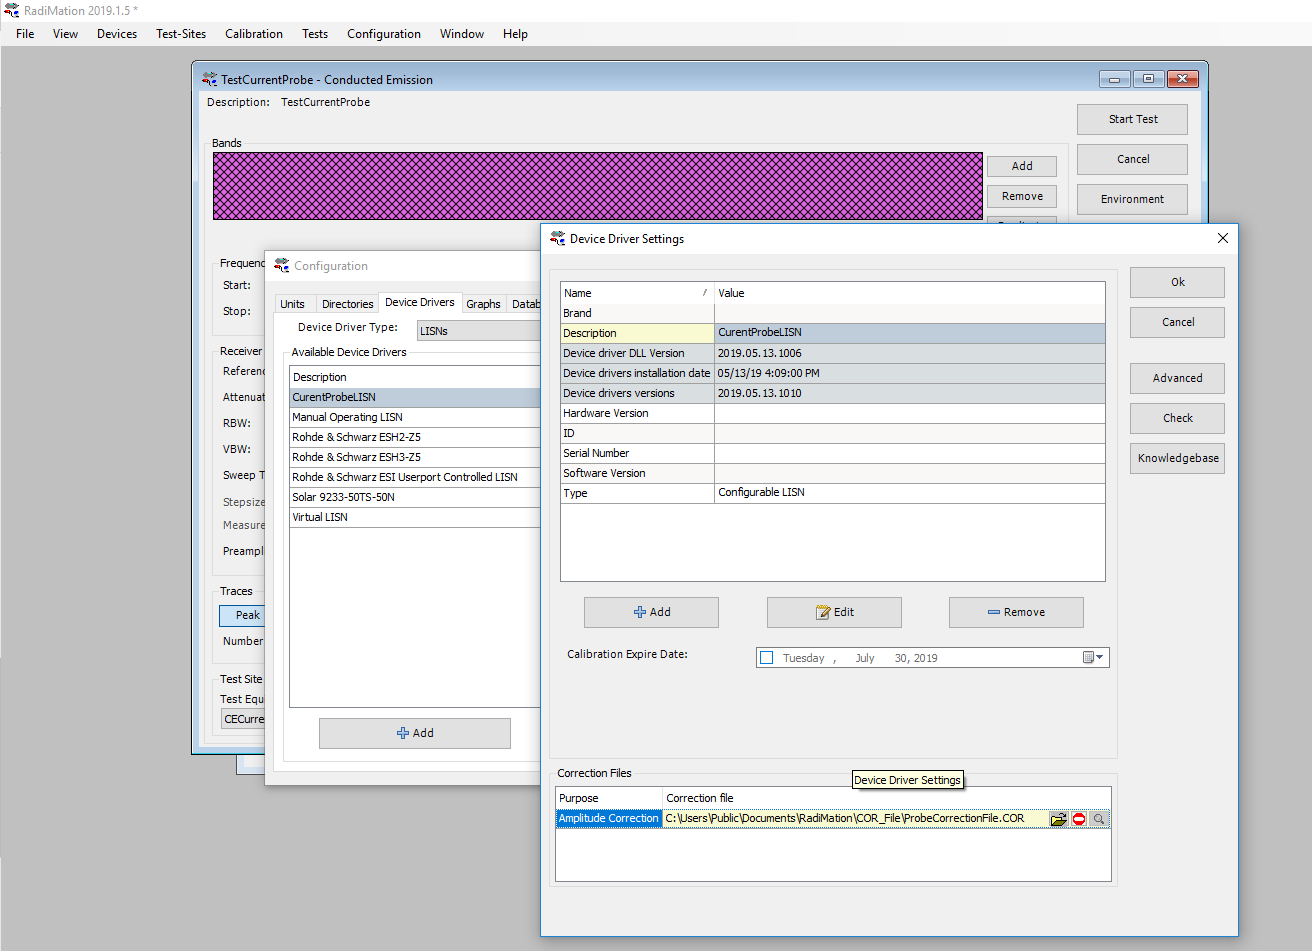
Task: Open the Device Driver Type dropdown
Action: (480, 329)
